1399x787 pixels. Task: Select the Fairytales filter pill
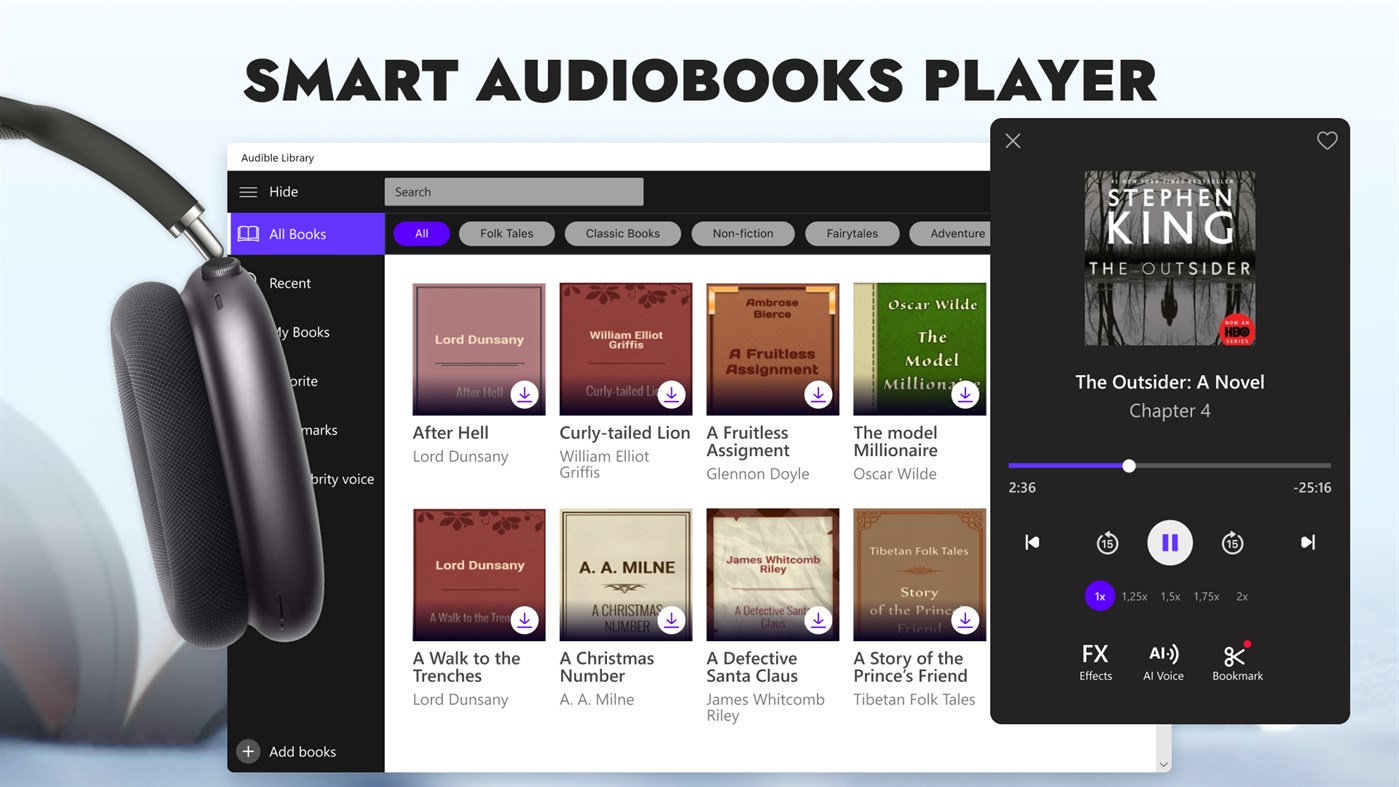pyautogui.click(x=851, y=233)
